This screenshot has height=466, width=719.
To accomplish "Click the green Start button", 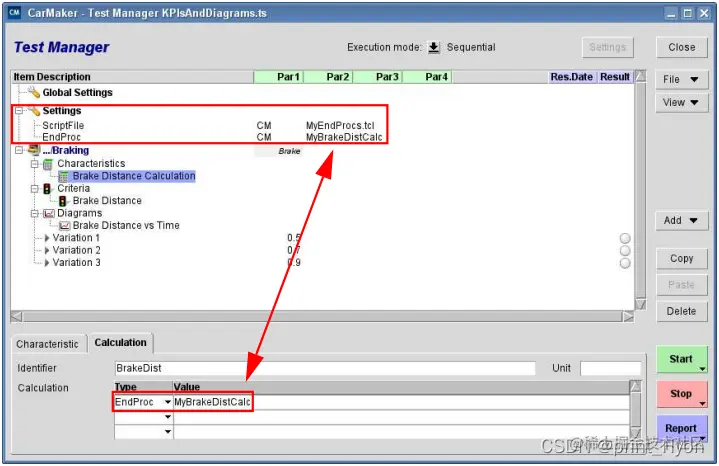I will click(681, 359).
